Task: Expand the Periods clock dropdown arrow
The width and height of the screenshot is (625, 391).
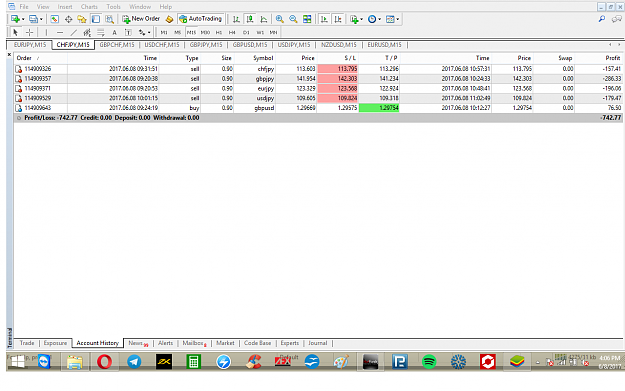Action: (x=379, y=19)
